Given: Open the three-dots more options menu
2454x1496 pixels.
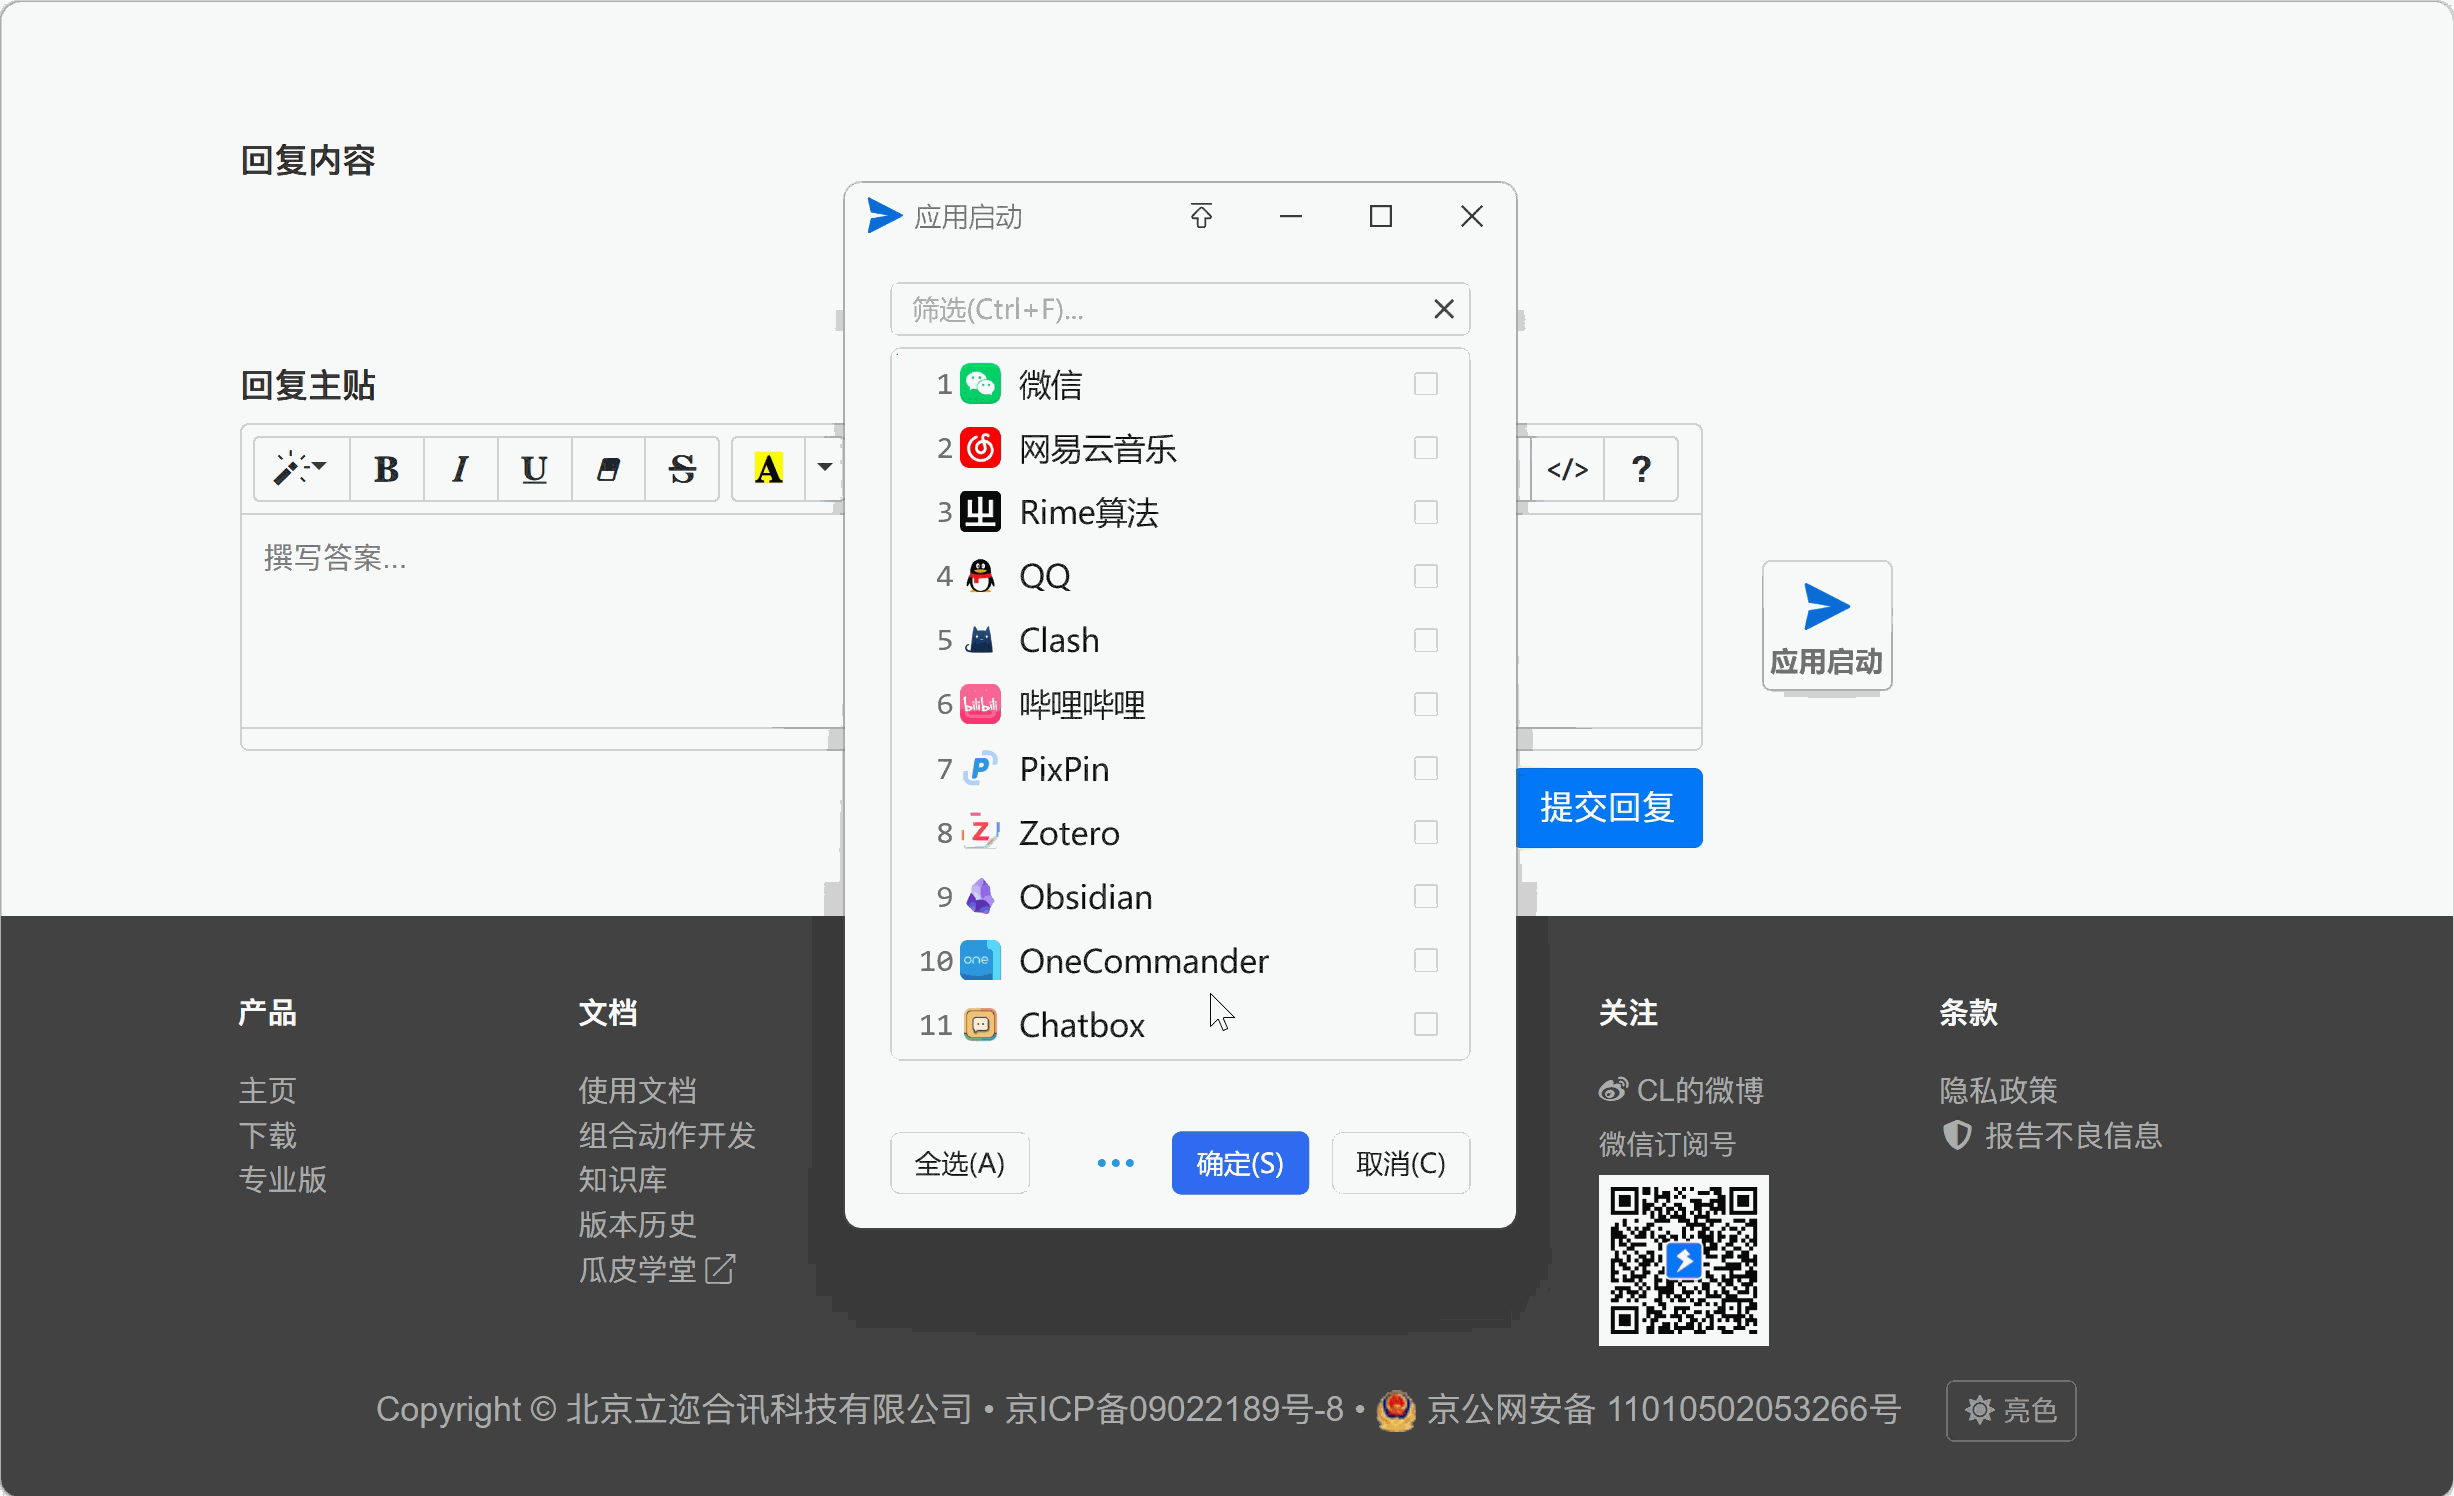Looking at the screenshot, I should pyautogui.click(x=1115, y=1163).
